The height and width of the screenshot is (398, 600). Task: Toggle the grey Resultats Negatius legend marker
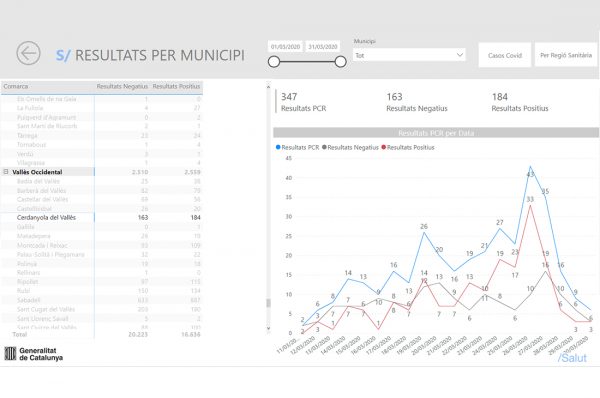pos(324,147)
